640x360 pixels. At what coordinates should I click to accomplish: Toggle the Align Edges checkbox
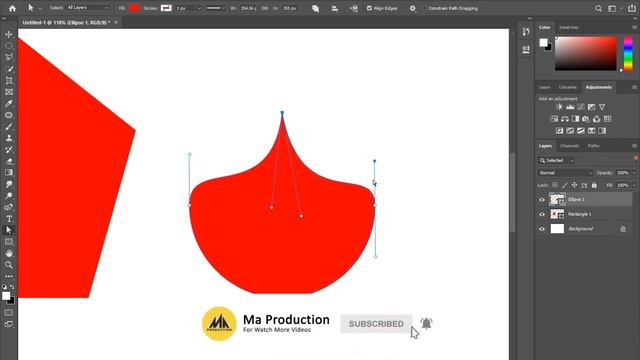[369, 8]
